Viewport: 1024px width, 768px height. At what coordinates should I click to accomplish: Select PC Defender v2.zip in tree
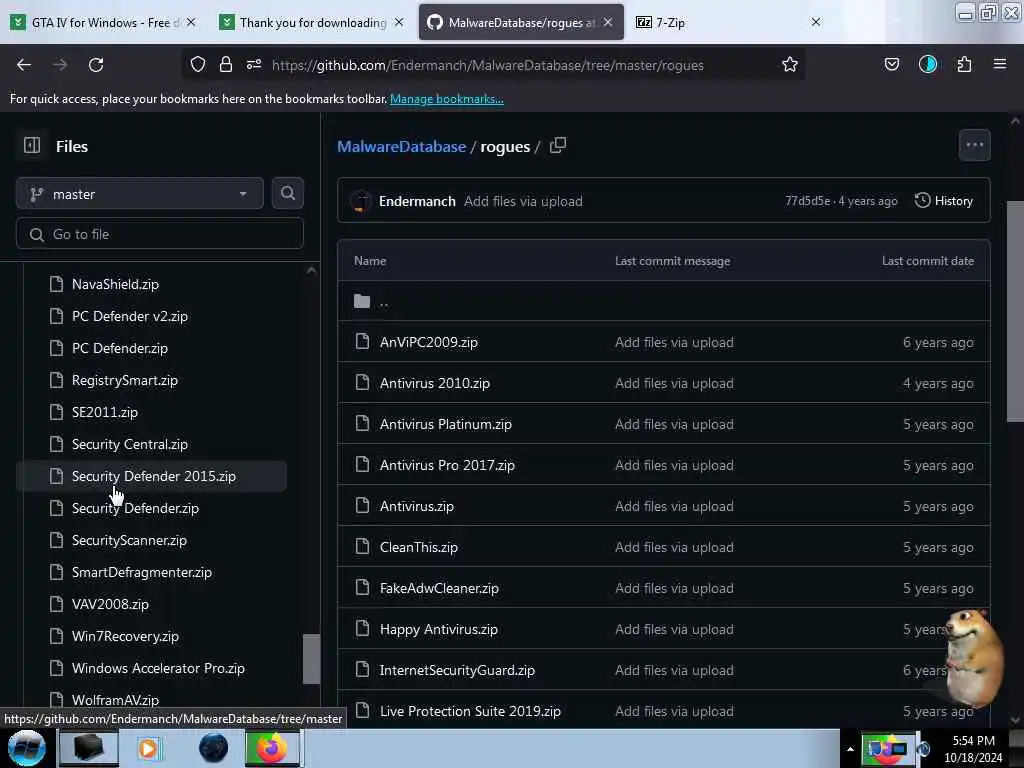[129, 316]
